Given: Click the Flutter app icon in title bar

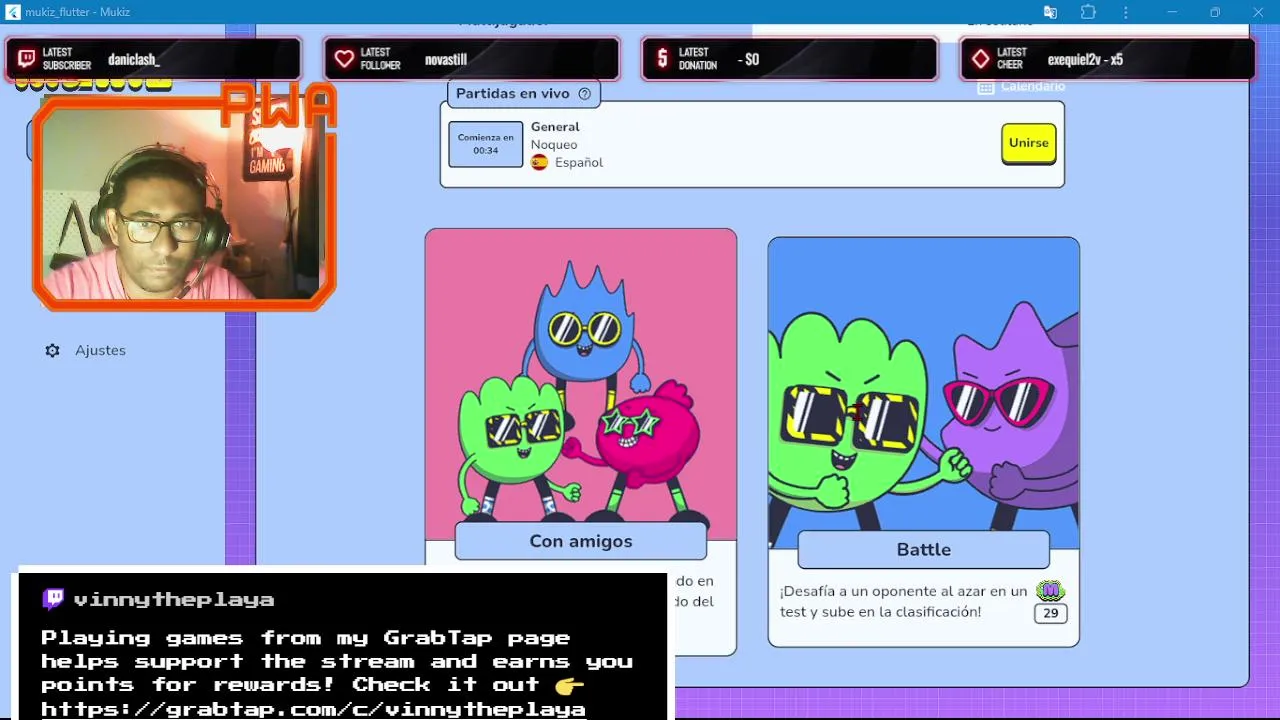Looking at the screenshot, I should [x=13, y=12].
